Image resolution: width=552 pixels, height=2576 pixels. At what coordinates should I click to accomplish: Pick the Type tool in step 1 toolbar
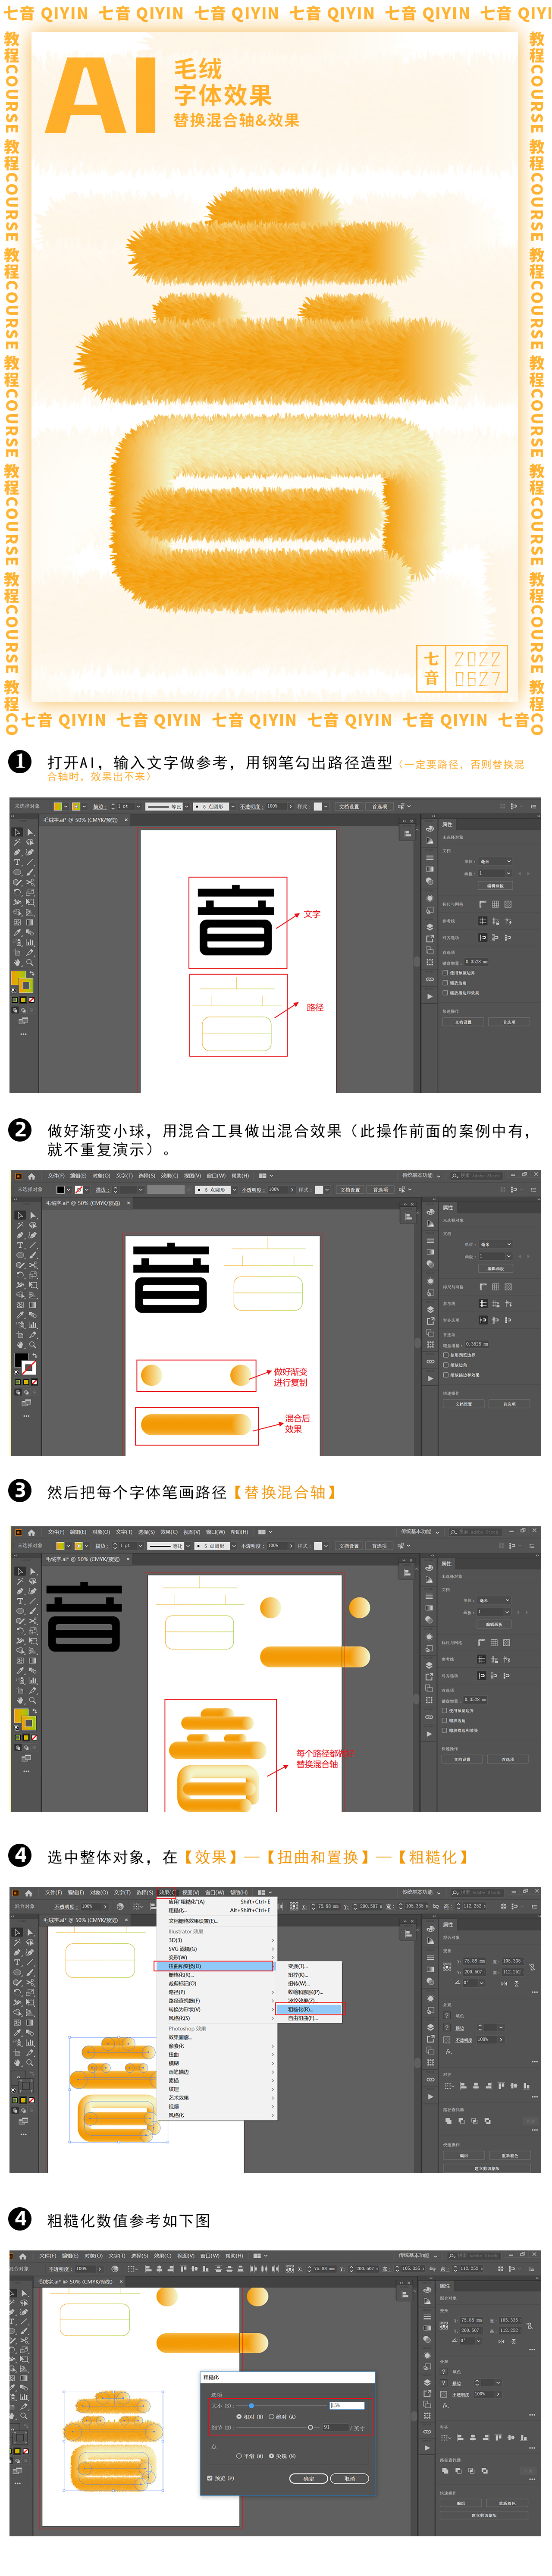[17, 862]
